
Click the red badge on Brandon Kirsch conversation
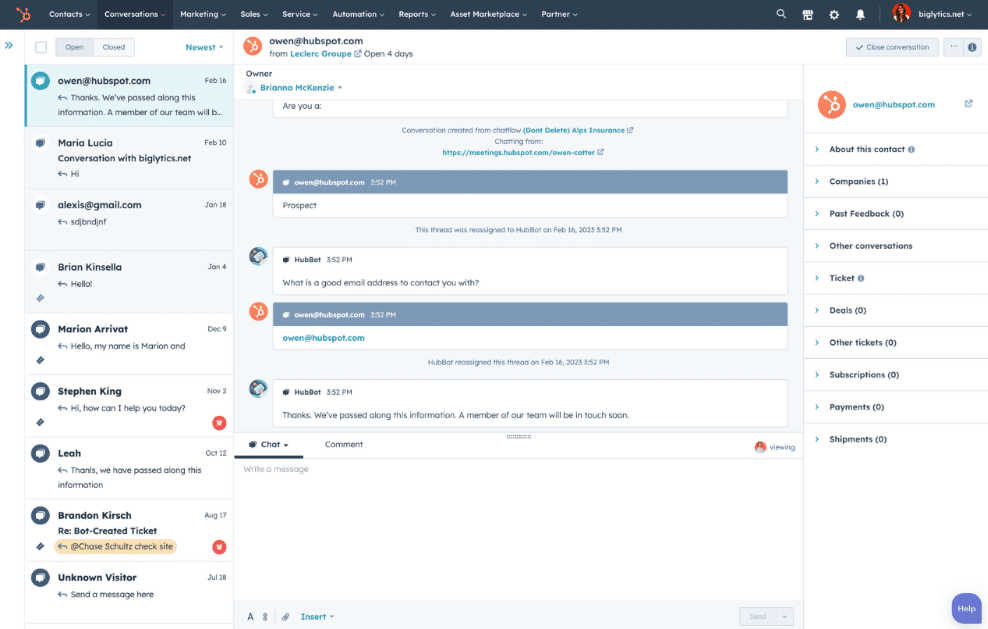pyautogui.click(x=219, y=547)
